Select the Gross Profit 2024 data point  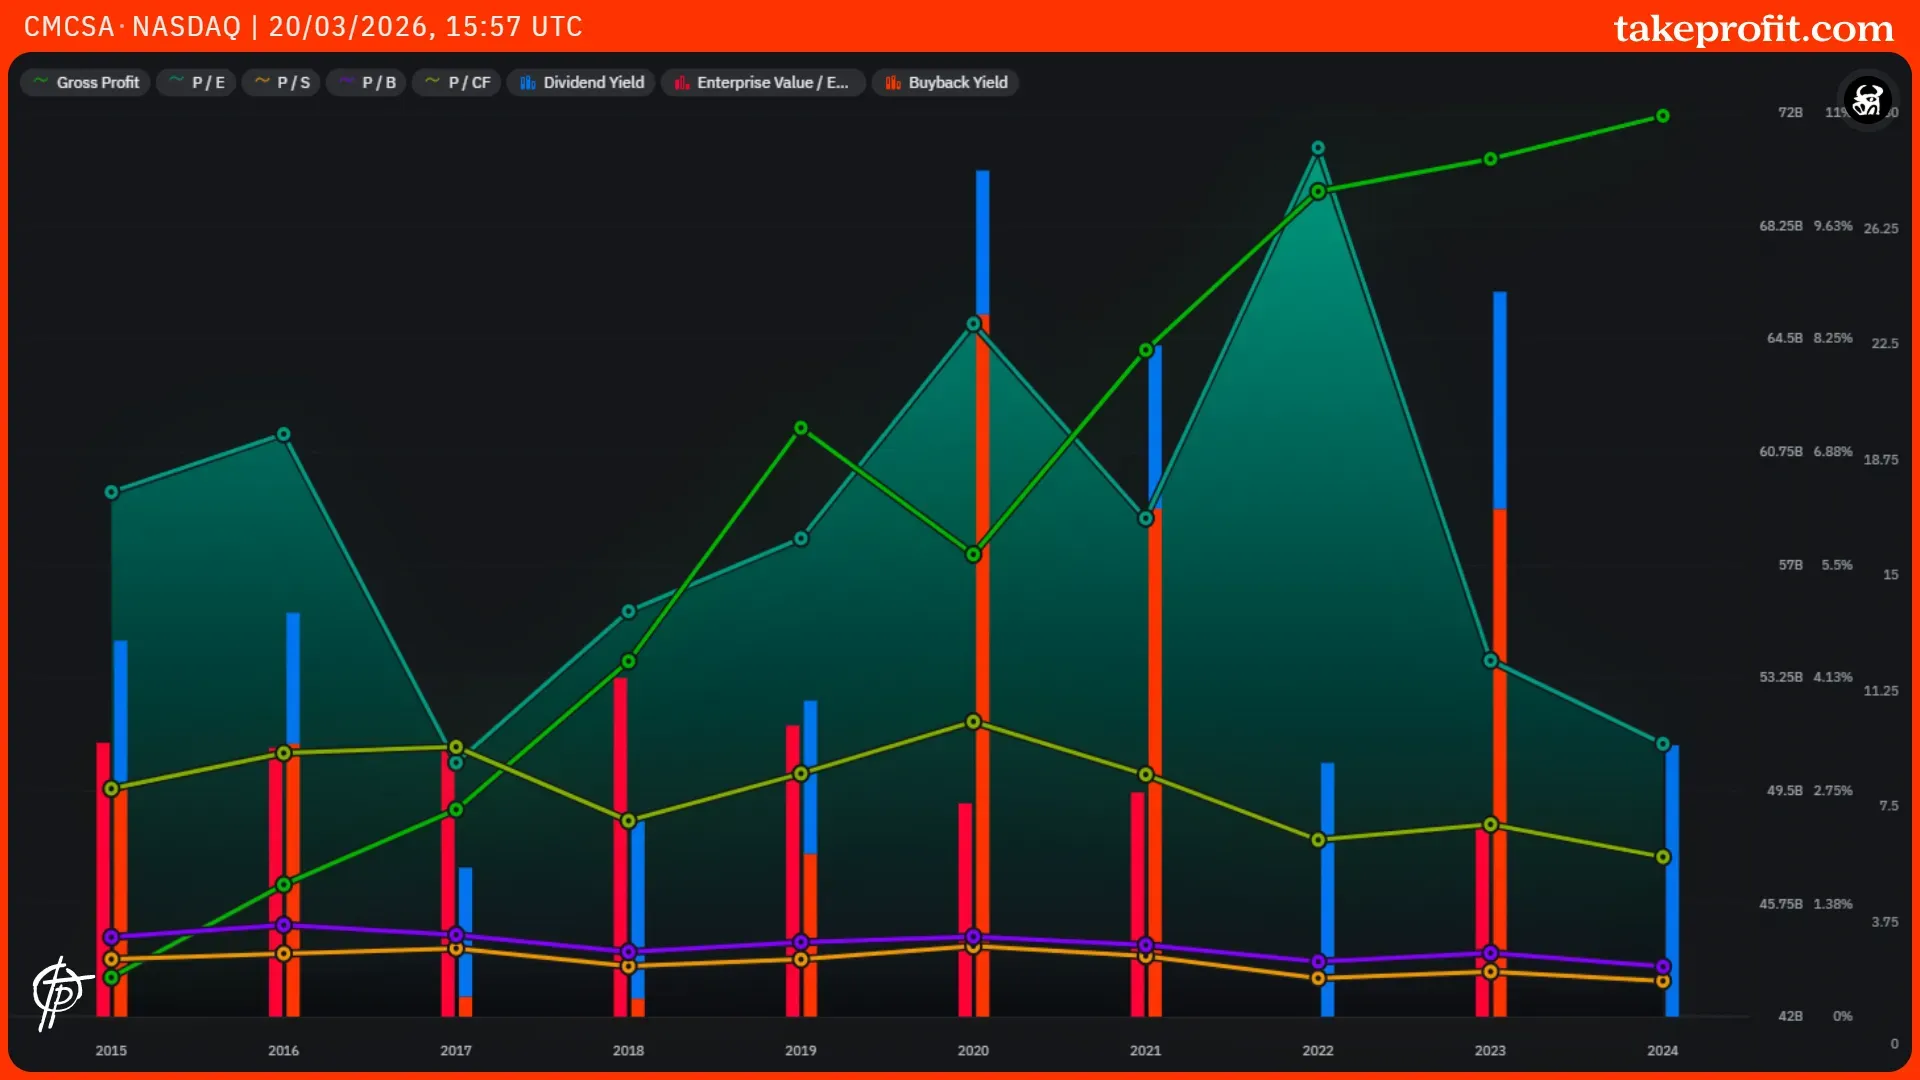point(1662,117)
